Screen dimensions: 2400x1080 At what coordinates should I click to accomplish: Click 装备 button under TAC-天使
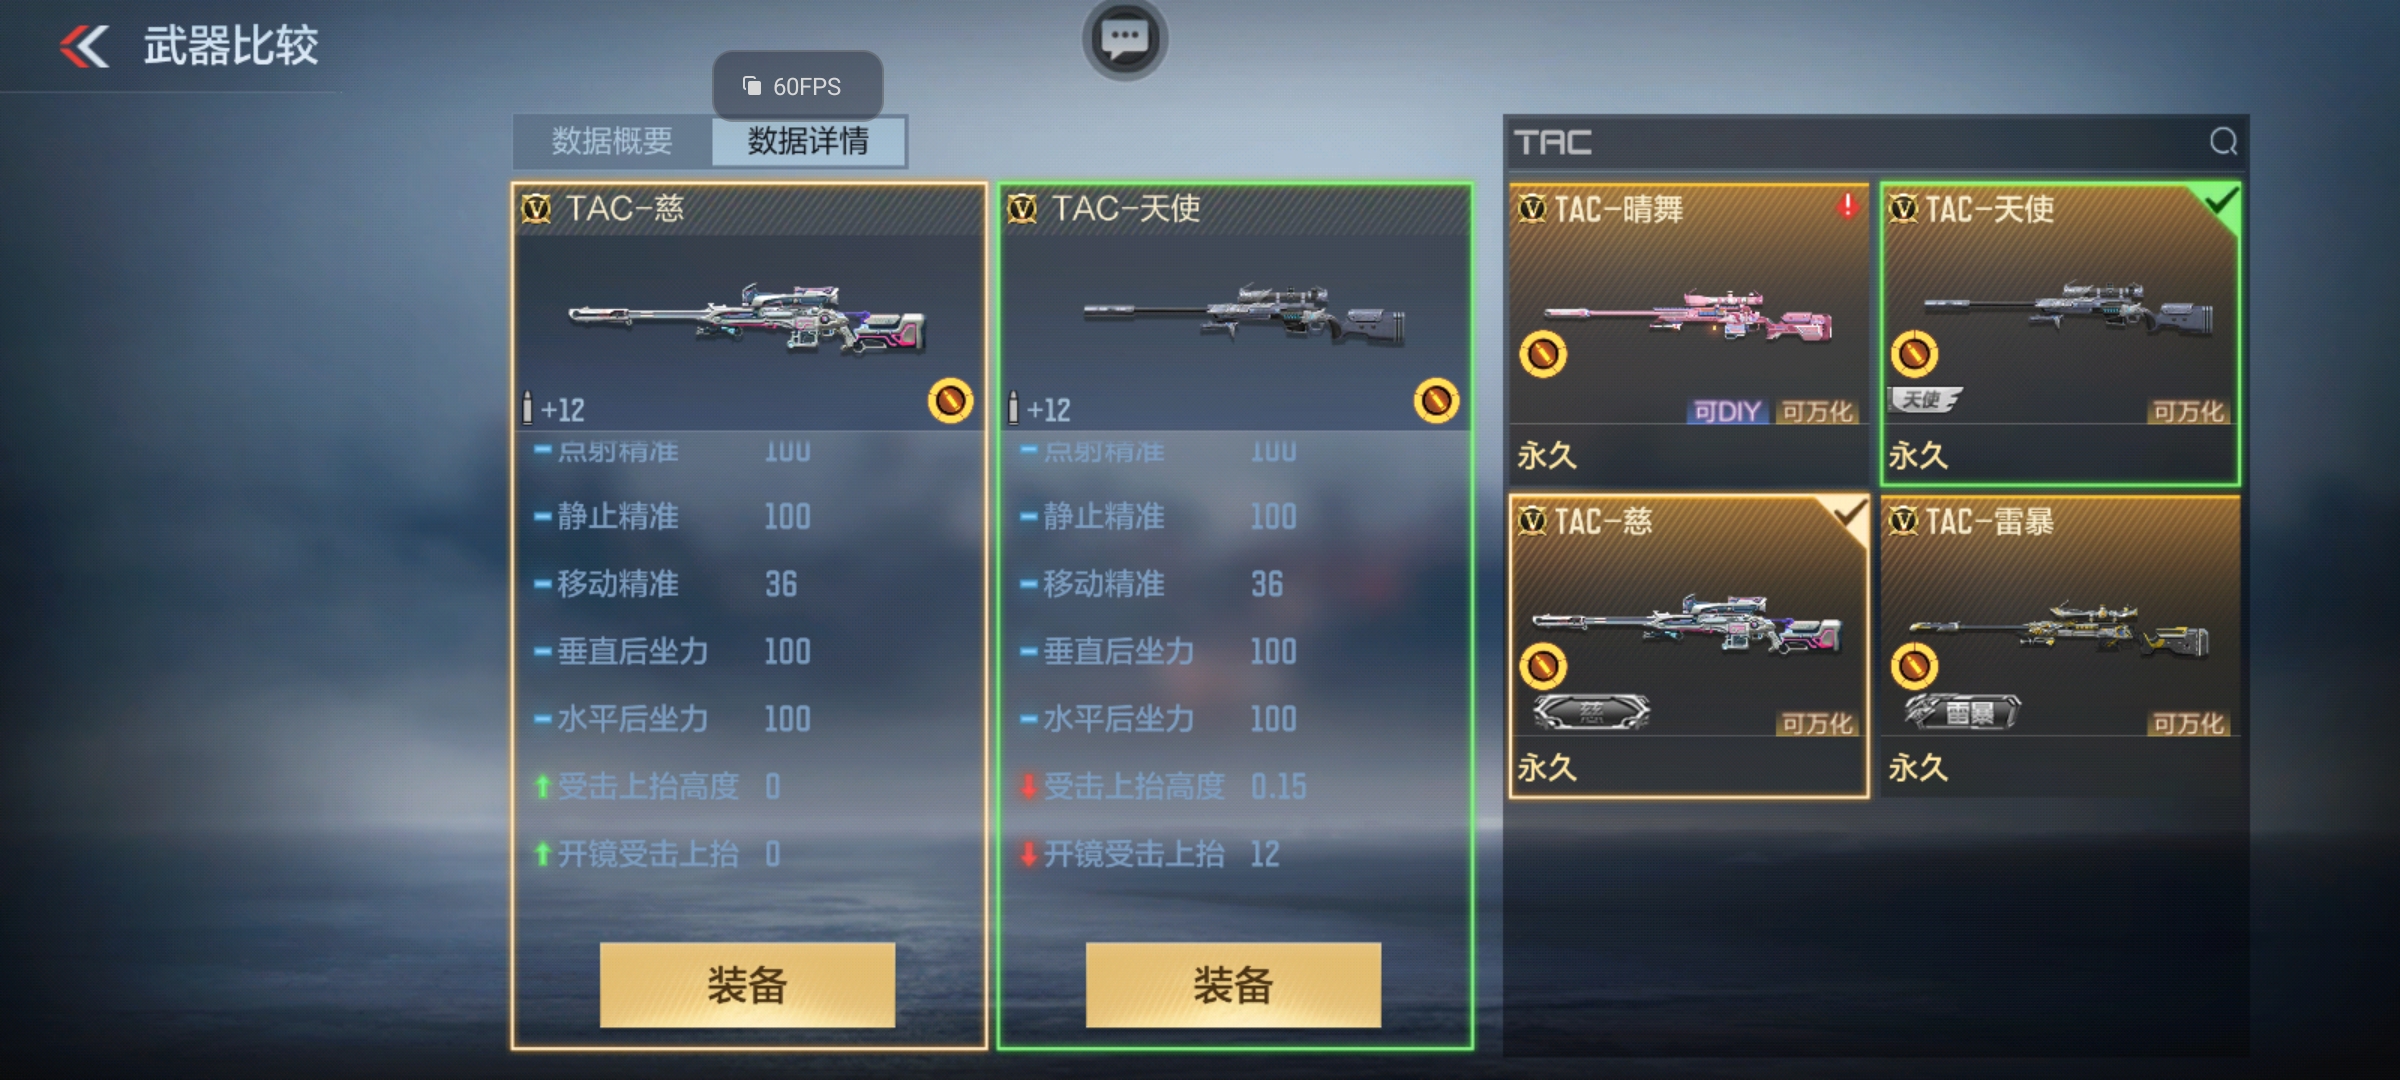1233,985
